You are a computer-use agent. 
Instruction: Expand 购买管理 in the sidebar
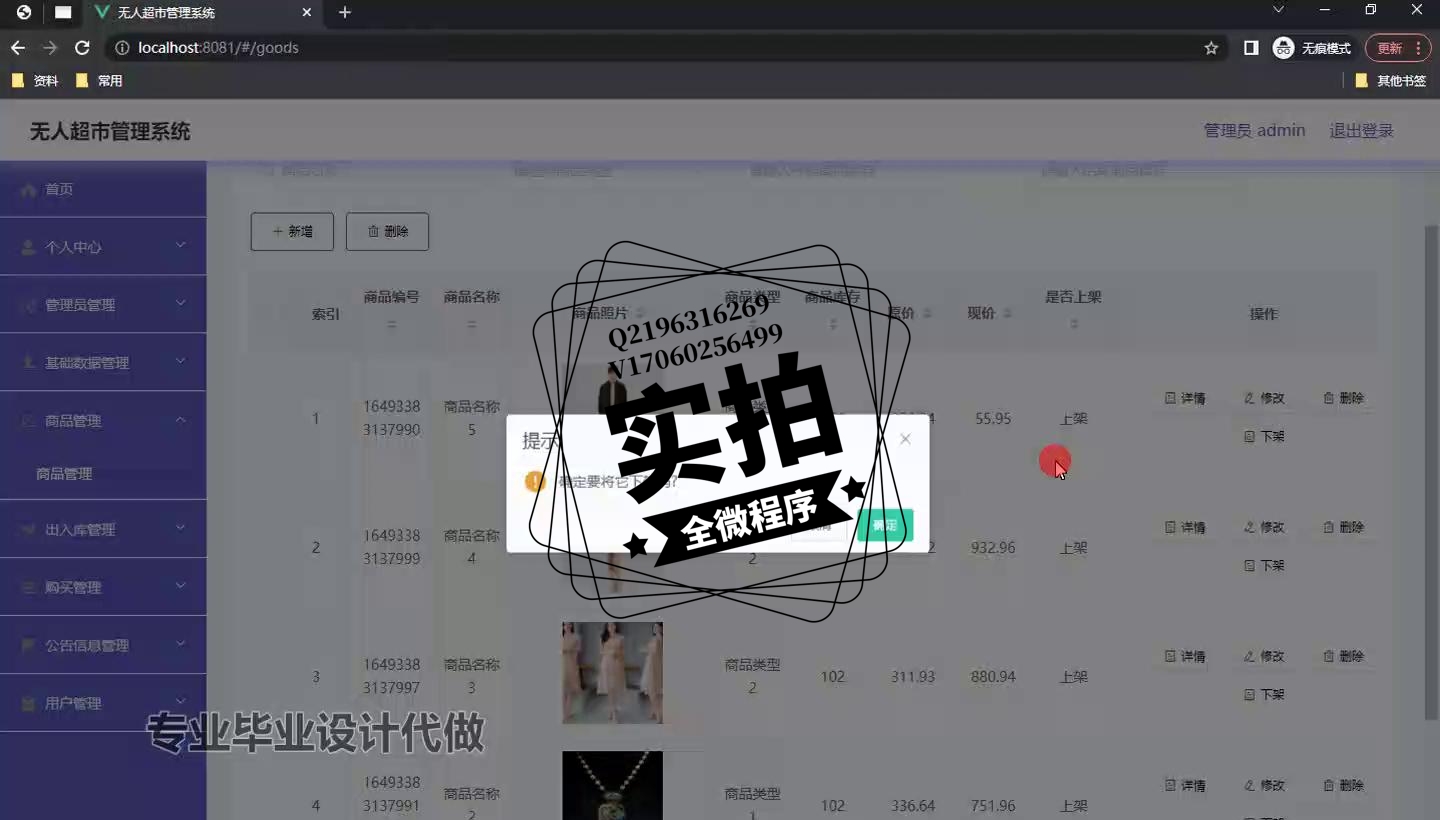pyautogui.click(x=103, y=587)
